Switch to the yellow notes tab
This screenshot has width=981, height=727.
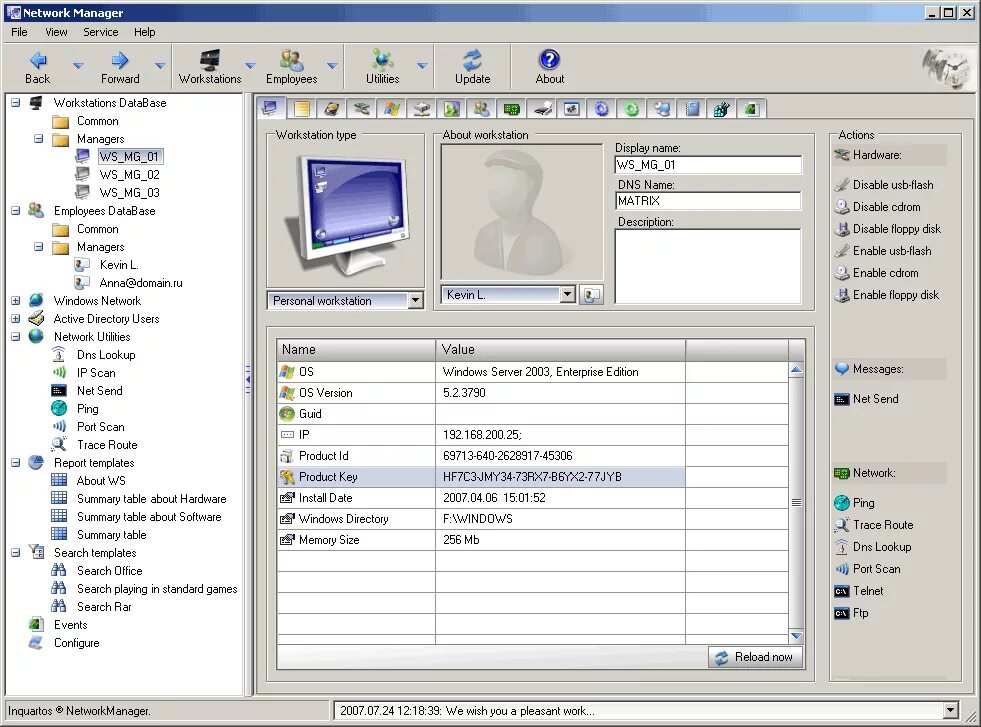[x=302, y=109]
